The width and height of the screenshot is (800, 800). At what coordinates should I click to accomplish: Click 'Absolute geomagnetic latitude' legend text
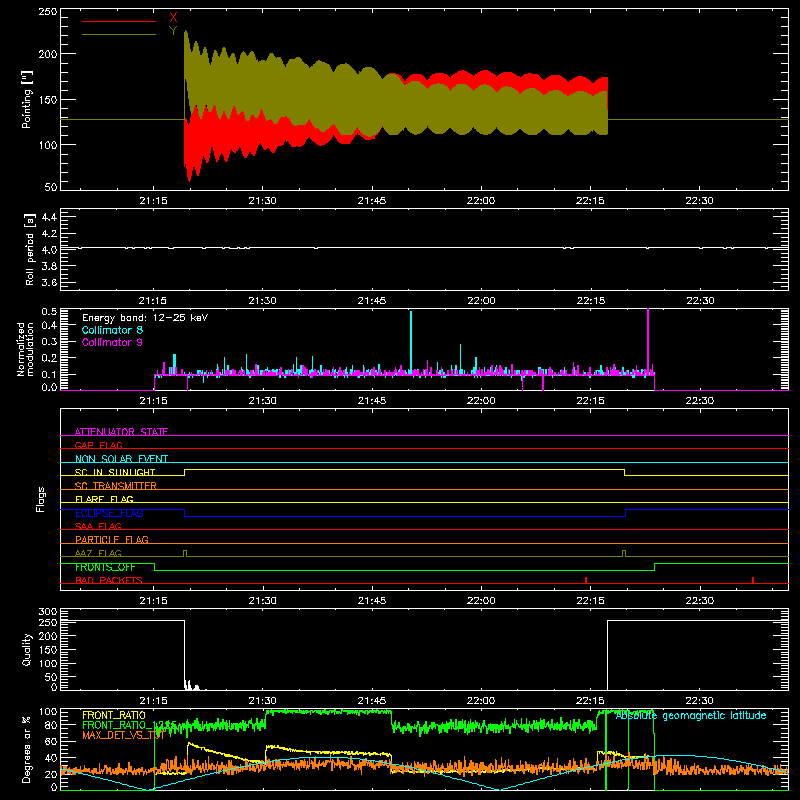(691, 715)
